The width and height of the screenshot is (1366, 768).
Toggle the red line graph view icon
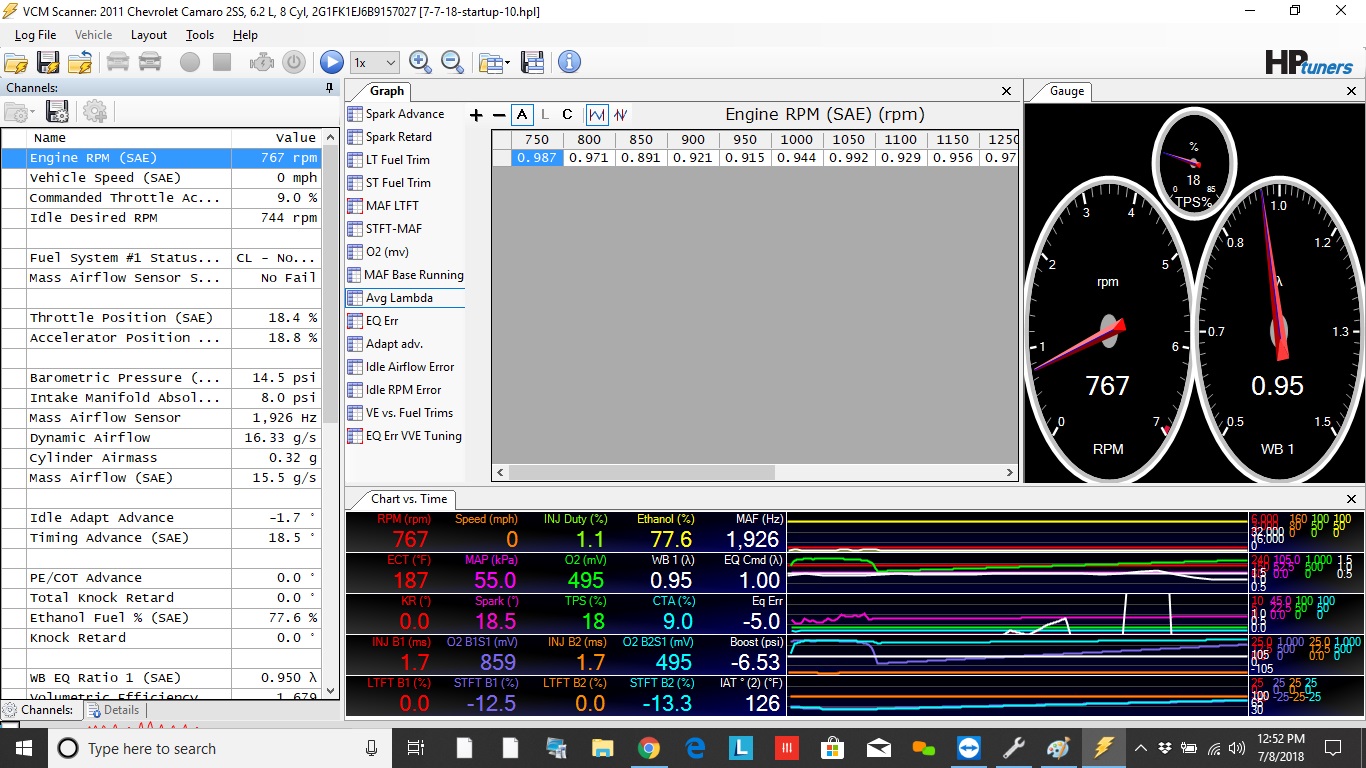[x=621, y=115]
